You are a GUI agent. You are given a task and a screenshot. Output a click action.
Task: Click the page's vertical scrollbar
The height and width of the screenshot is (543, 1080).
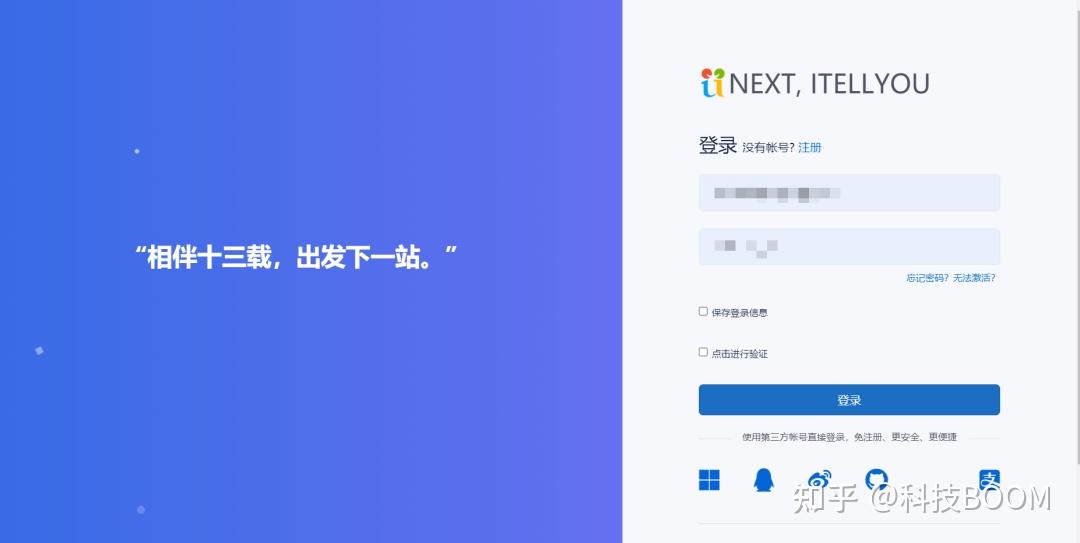click(x=1077, y=272)
